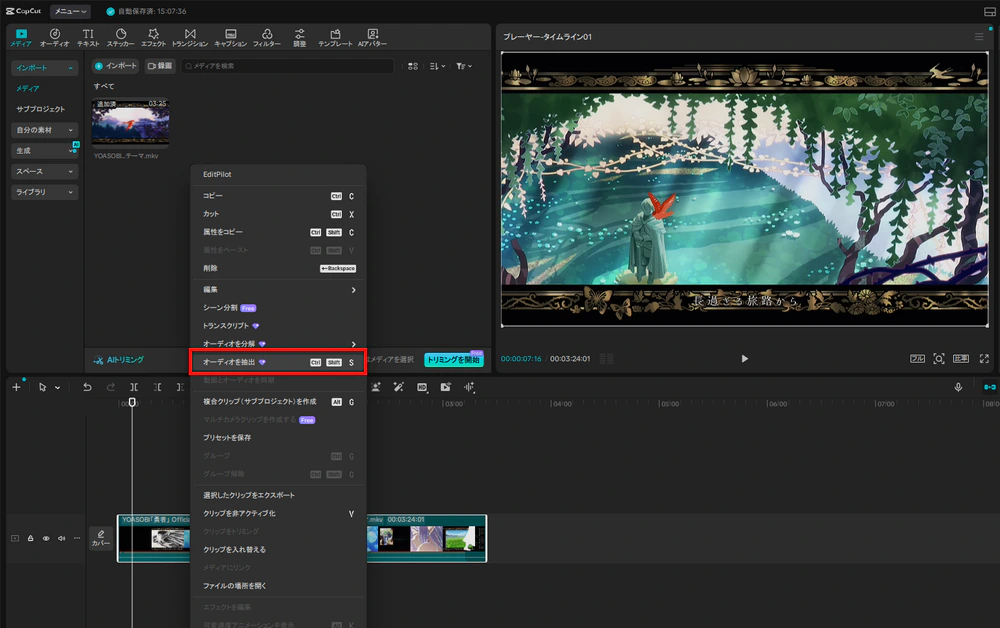Screen dimensions: 1000x628
Task: Open the キャプション captions tab
Action: click(x=230, y=38)
